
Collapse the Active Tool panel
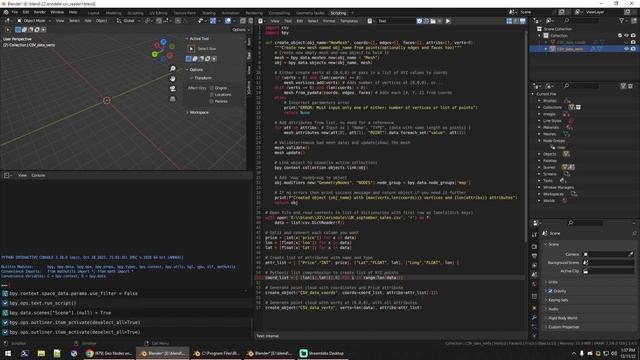pyautogui.click(x=198, y=38)
